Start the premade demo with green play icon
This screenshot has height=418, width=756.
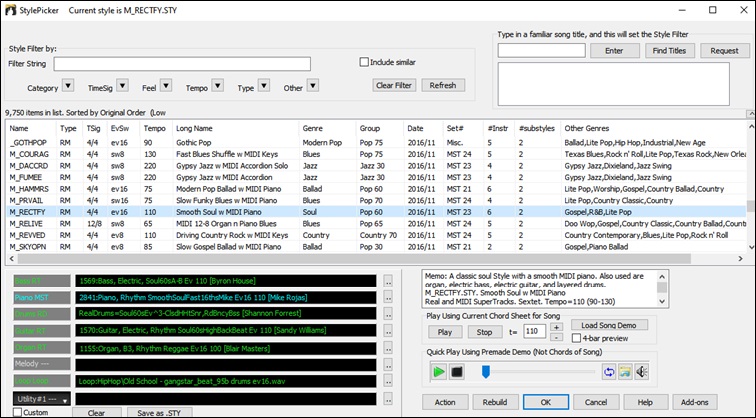pyautogui.click(x=439, y=372)
